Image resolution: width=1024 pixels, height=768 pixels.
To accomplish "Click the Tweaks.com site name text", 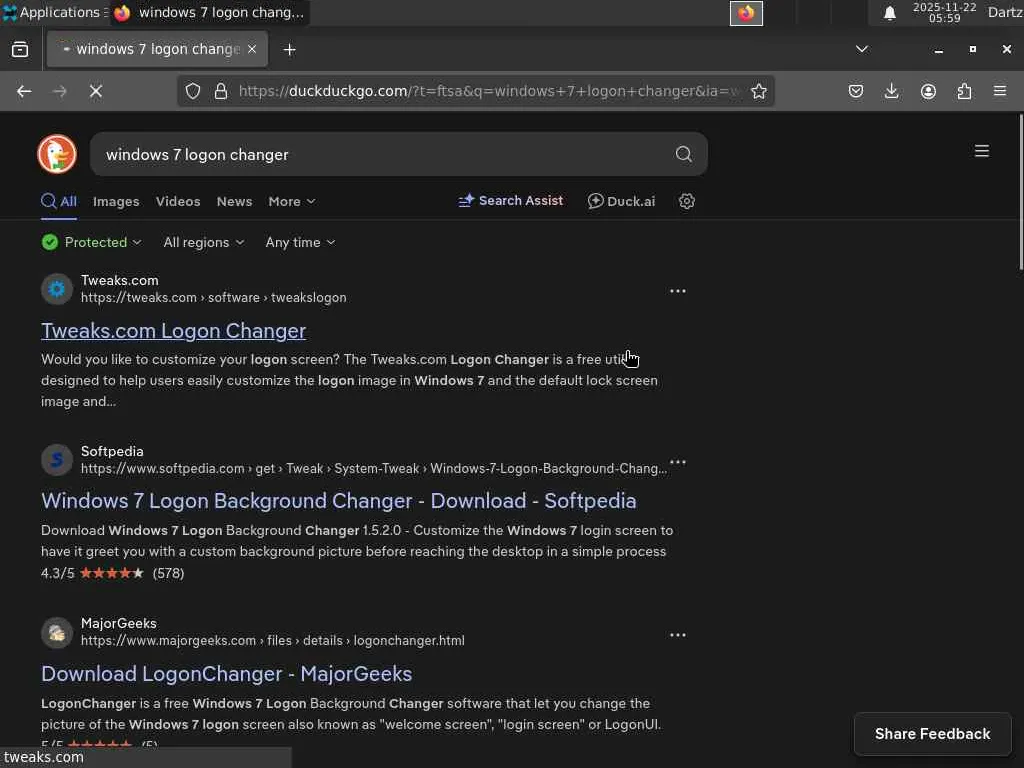I will click(x=120, y=280).
